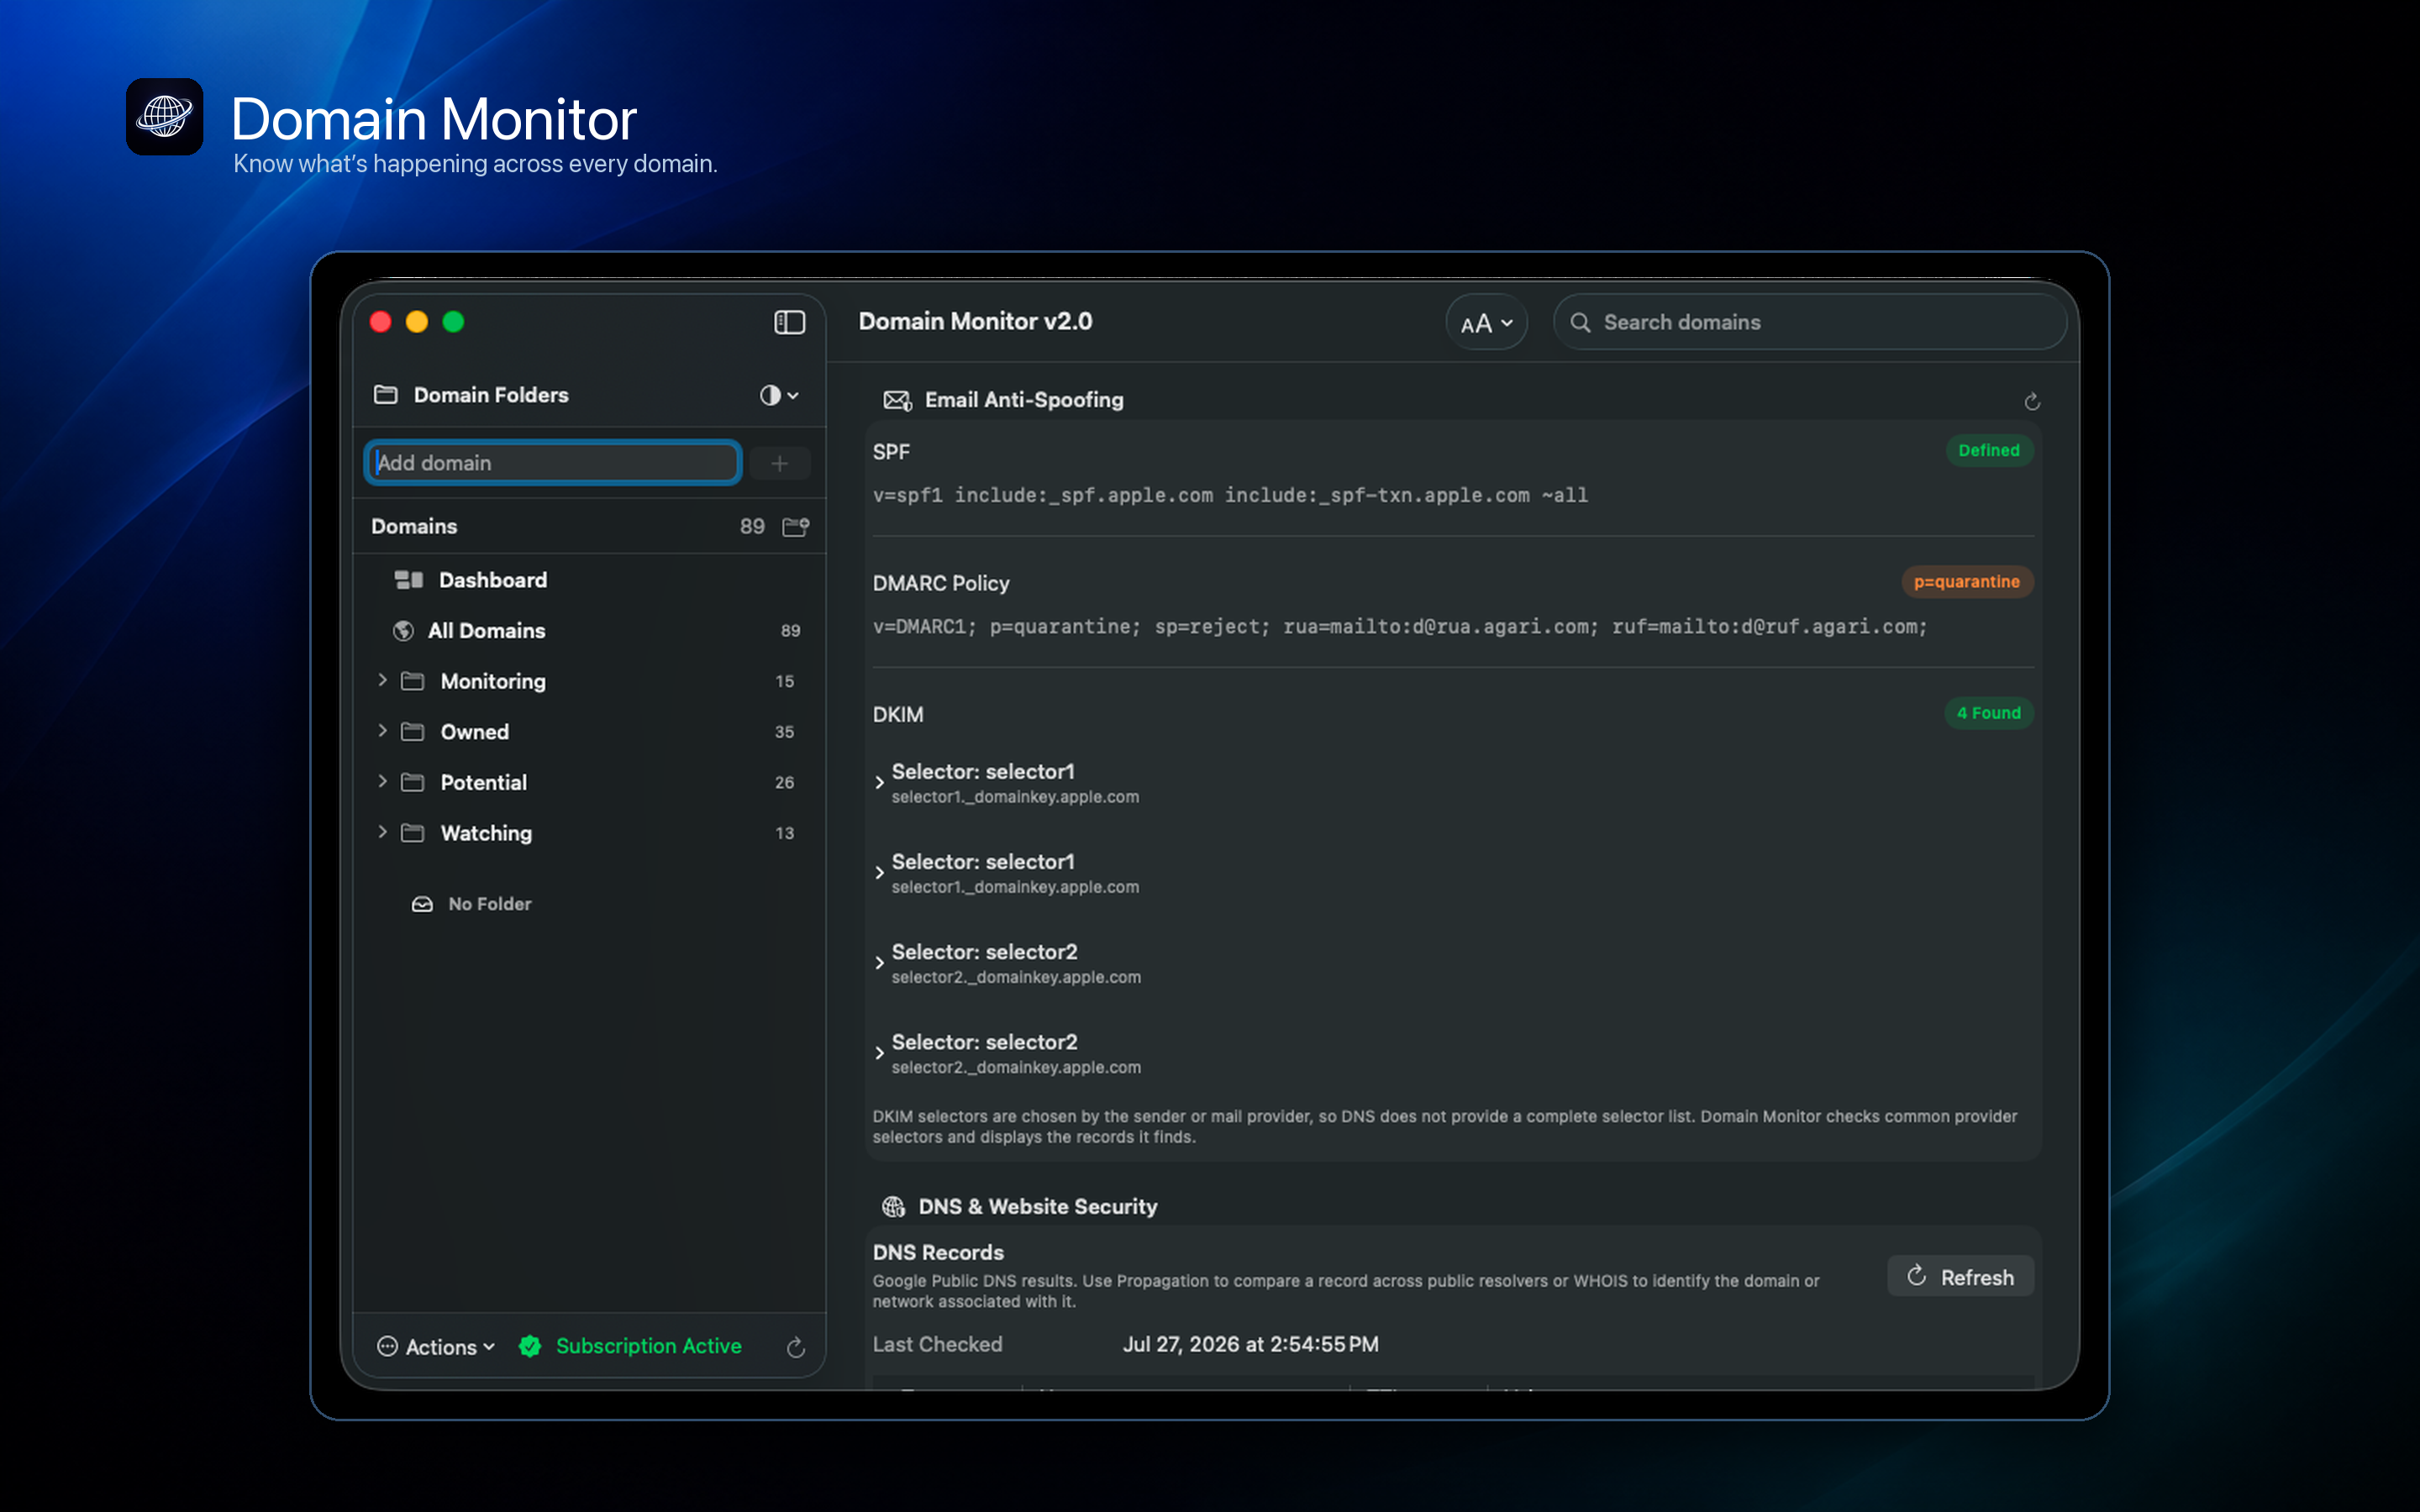This screenshot has width=2420, height=1512.
Task: Click the Owned folder icon
Action: [x=412, y=732]
